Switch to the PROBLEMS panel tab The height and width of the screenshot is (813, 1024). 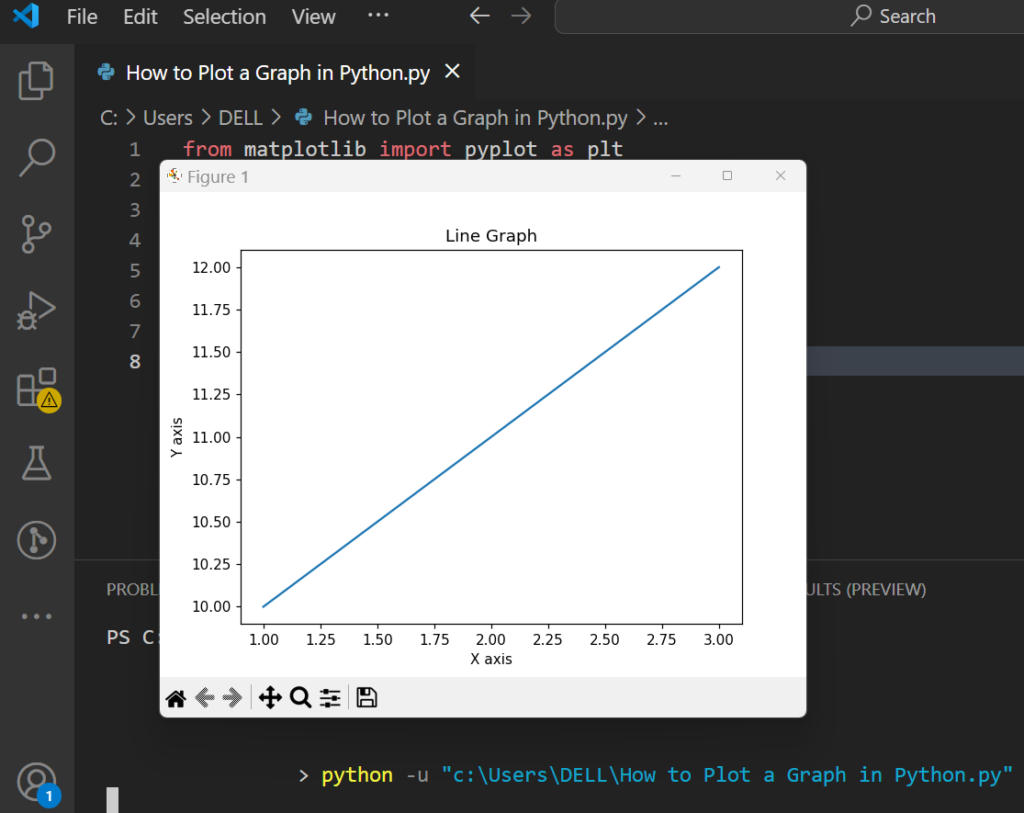click(133, 589)
